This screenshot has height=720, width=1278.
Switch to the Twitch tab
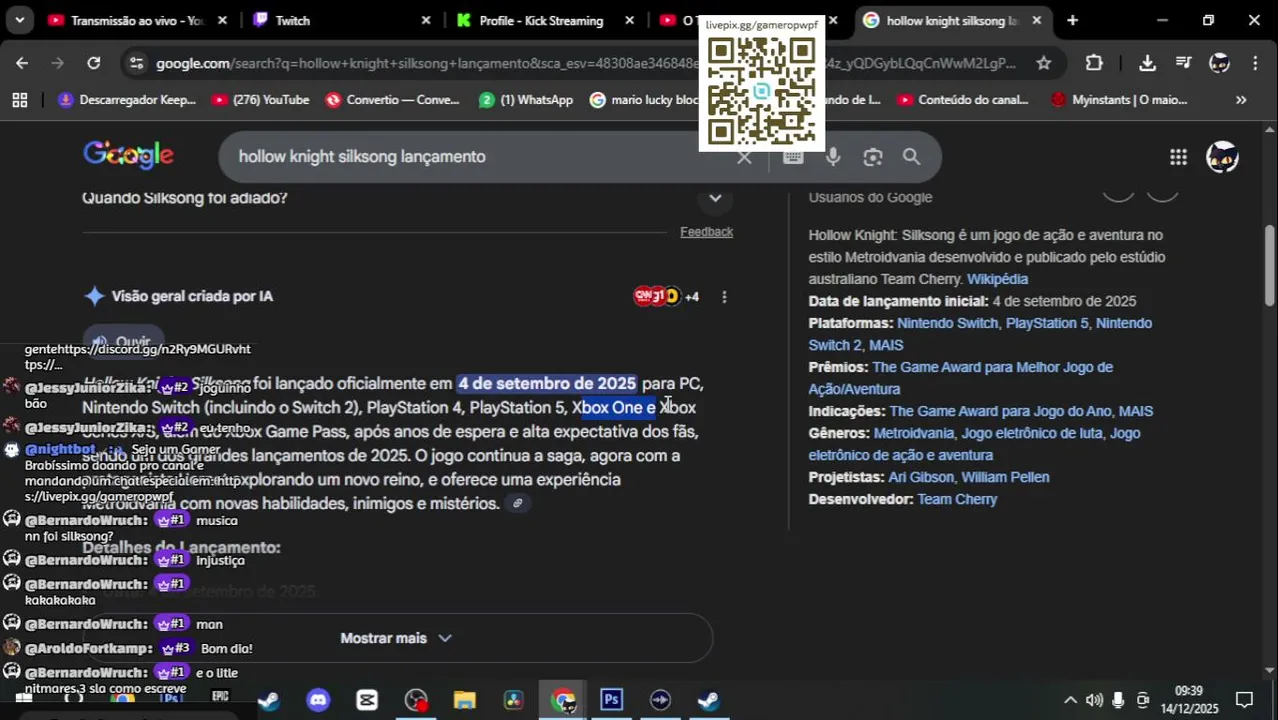[340, 20]
